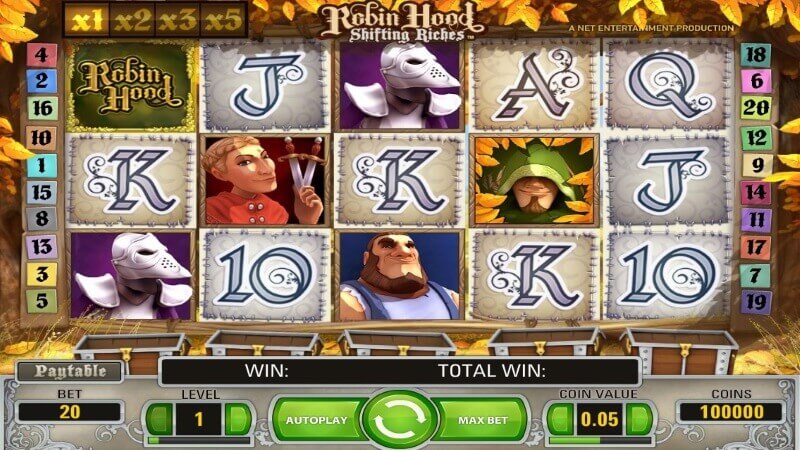
Task: Select the red-dressed character holding daggers symbol
Action: (x=265, y=181)
